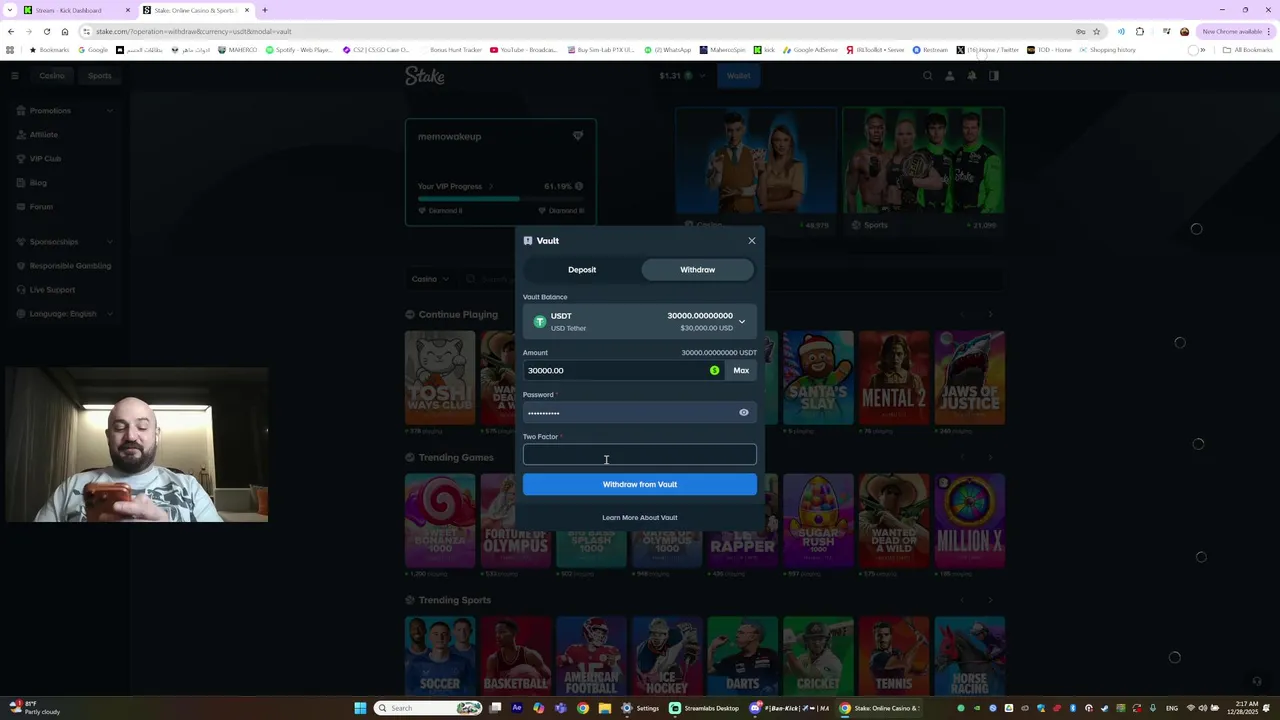Open notifications bell icon
The image size is (1280, 720).
971,76
